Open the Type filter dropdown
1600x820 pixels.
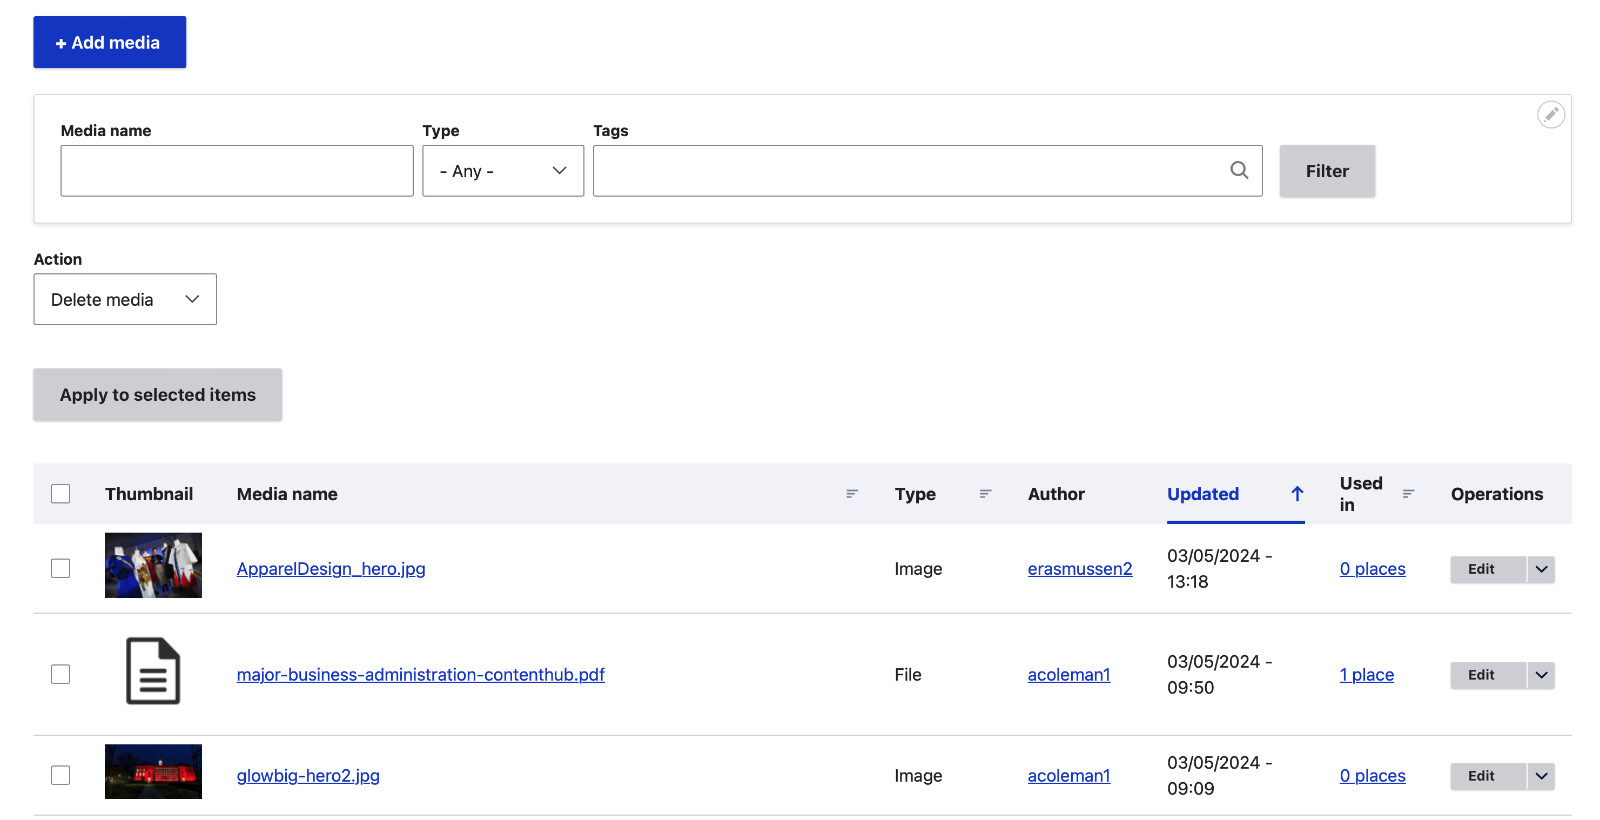point(503,171)
